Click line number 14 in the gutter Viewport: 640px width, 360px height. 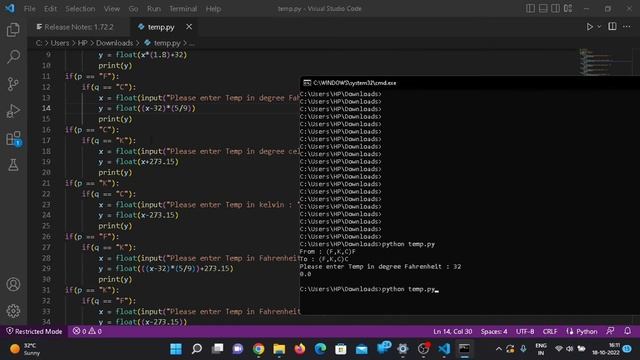coord(46,108)
